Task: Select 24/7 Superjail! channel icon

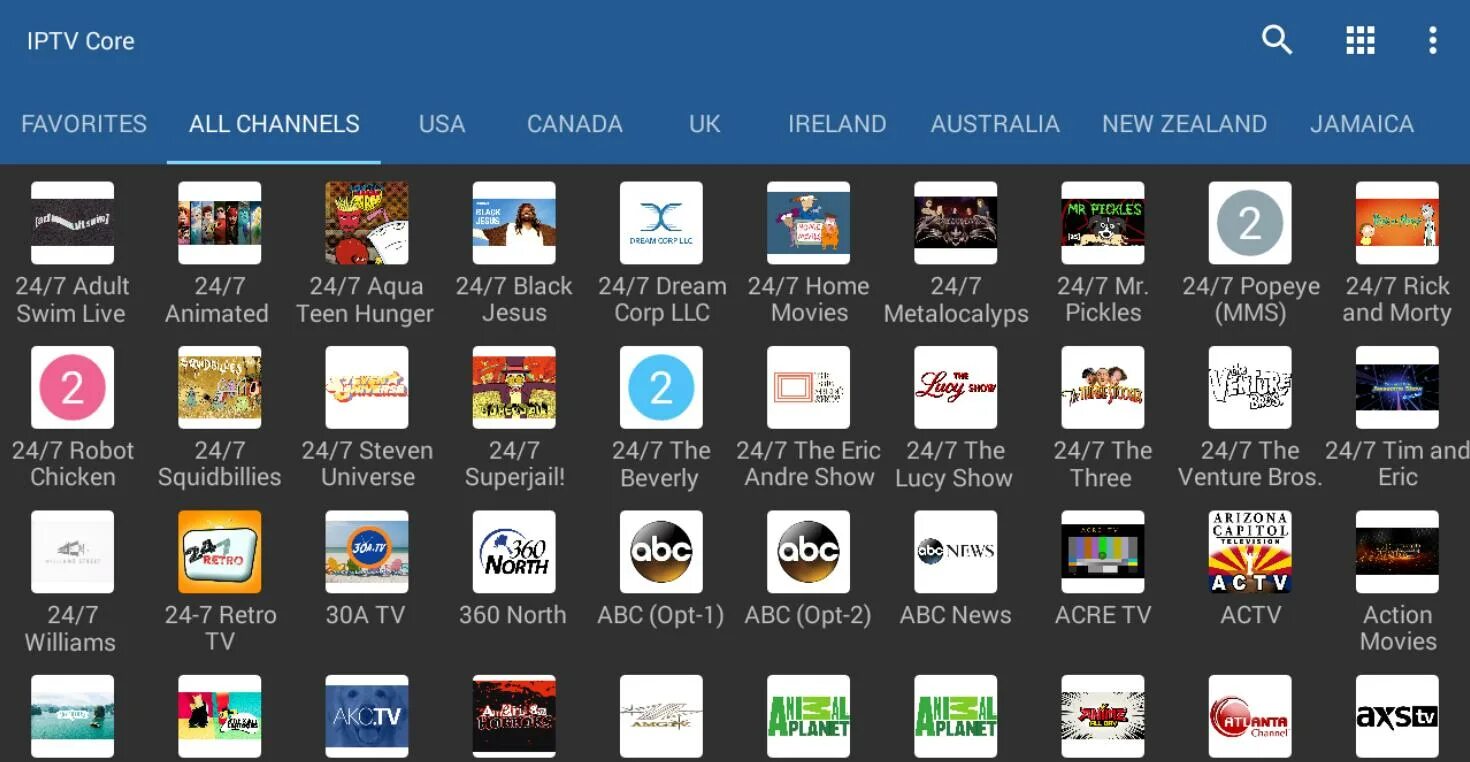Action: click(x=514, y=388)
